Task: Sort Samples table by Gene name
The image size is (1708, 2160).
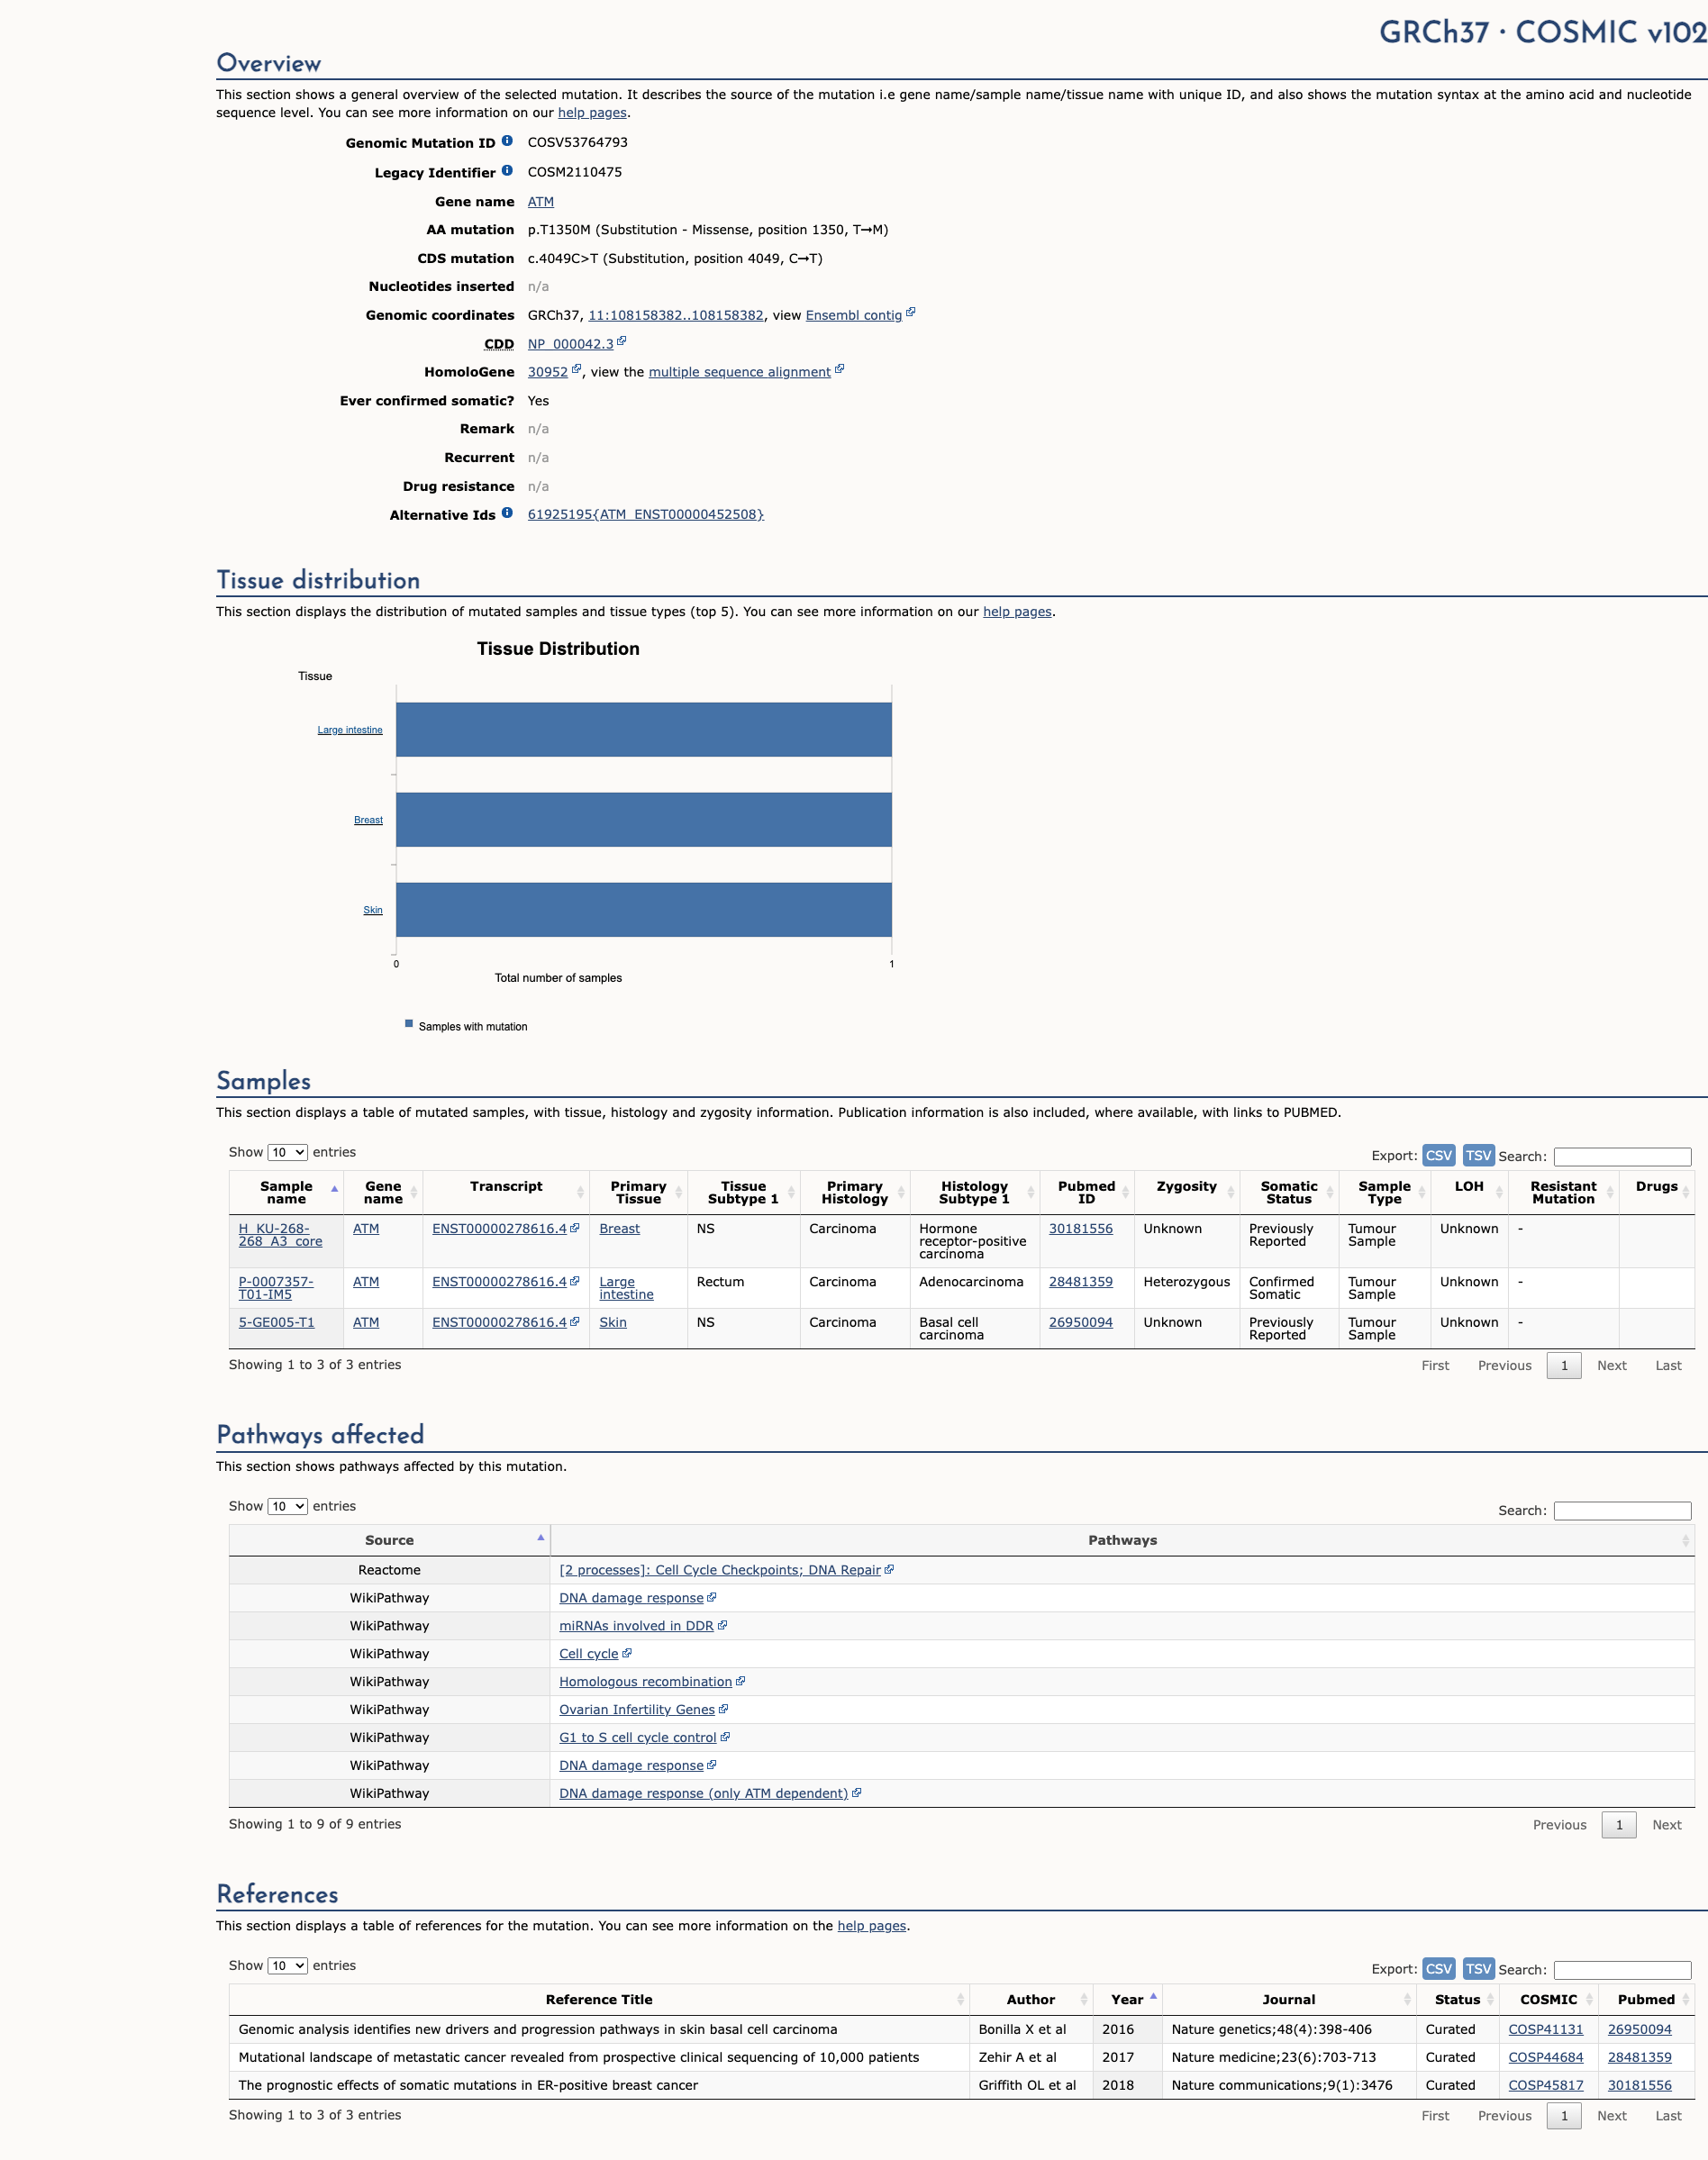Action: 383,1192
